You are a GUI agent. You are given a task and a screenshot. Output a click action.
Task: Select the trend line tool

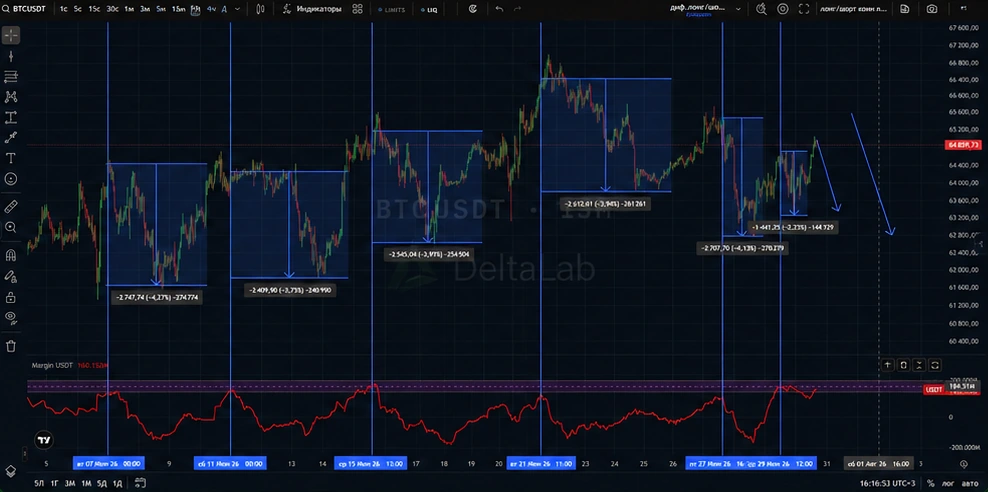pos(11,56)
